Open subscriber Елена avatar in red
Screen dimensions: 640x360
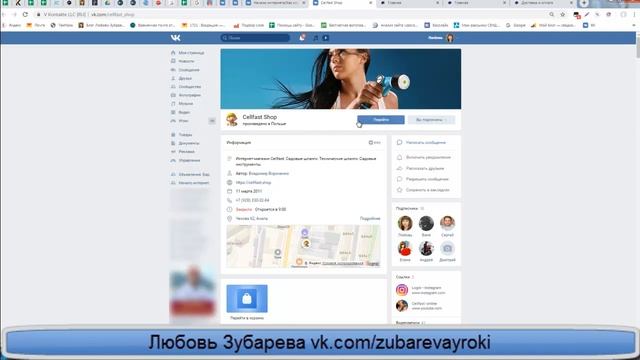(x=405, y=248)
